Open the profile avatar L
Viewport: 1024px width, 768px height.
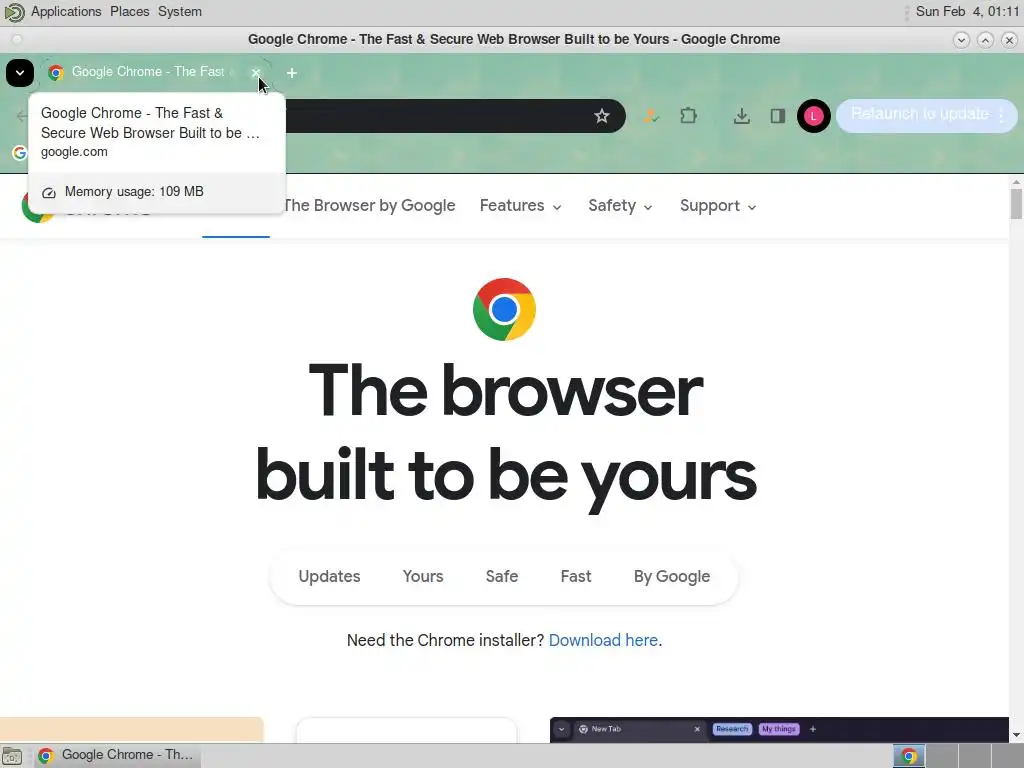point(813,116)
